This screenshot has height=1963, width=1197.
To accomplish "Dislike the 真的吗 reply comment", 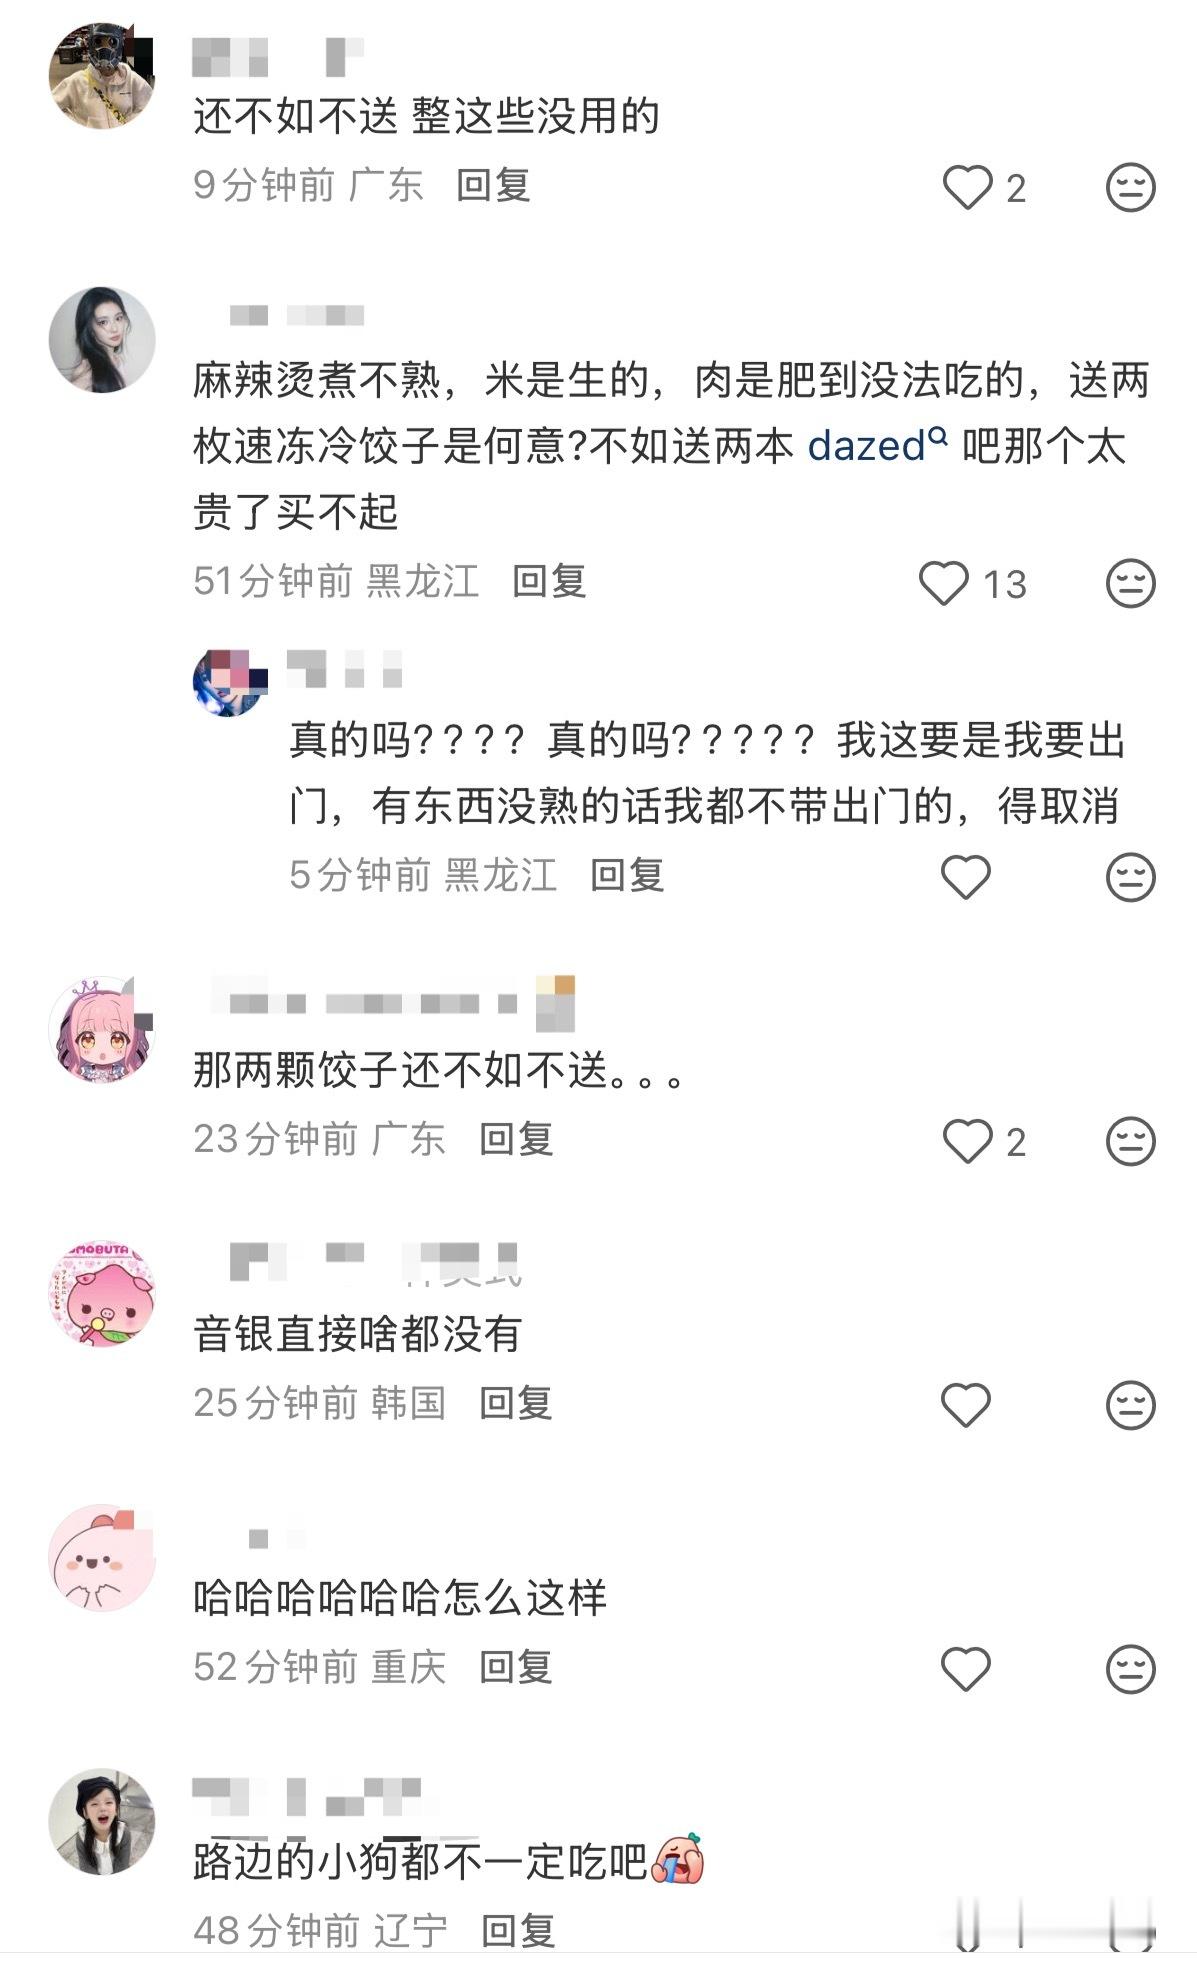I will [x=1131, y=877].
